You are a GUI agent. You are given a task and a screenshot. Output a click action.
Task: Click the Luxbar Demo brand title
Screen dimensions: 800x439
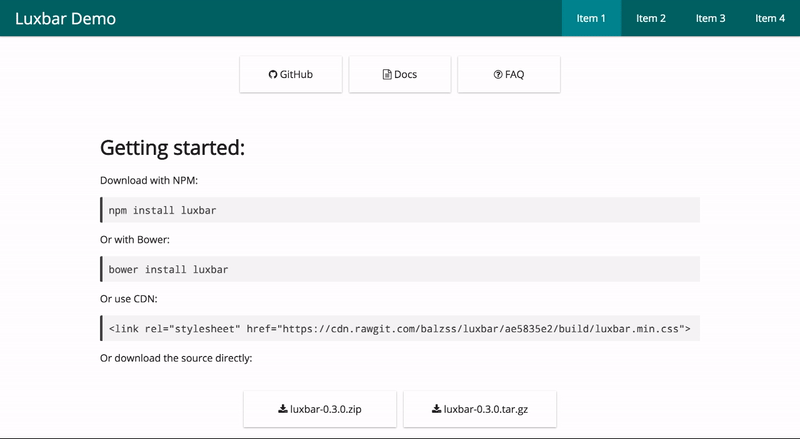(x=65, y=18)
